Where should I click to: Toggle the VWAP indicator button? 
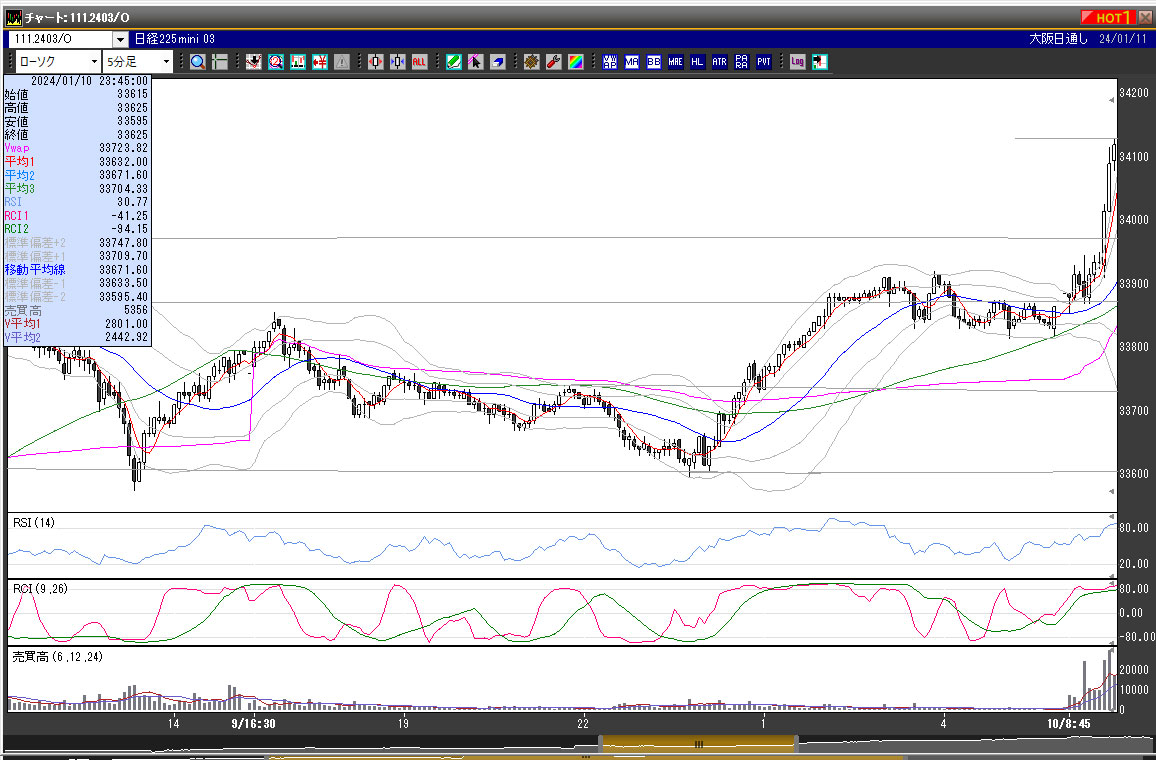pos(610,62)
